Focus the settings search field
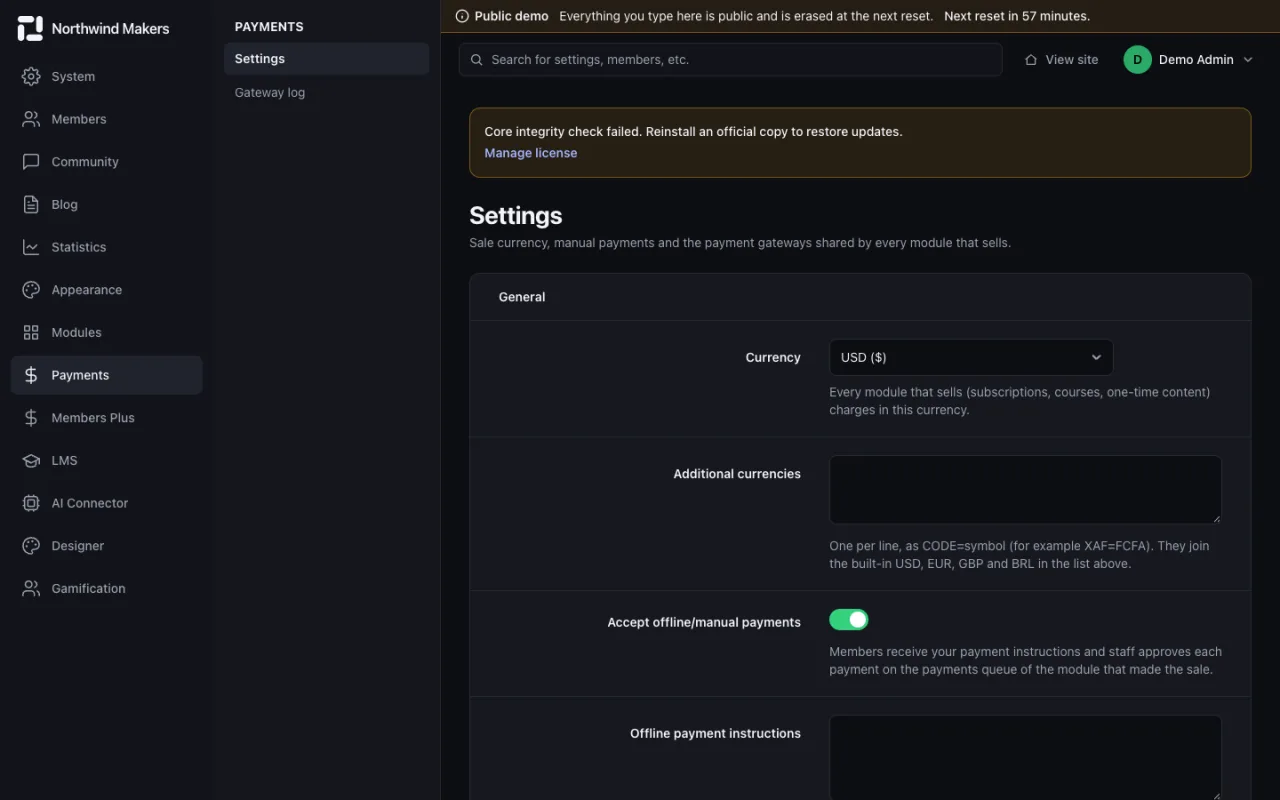This screenshot has width=1280, height=800. (x=730, y=60)
